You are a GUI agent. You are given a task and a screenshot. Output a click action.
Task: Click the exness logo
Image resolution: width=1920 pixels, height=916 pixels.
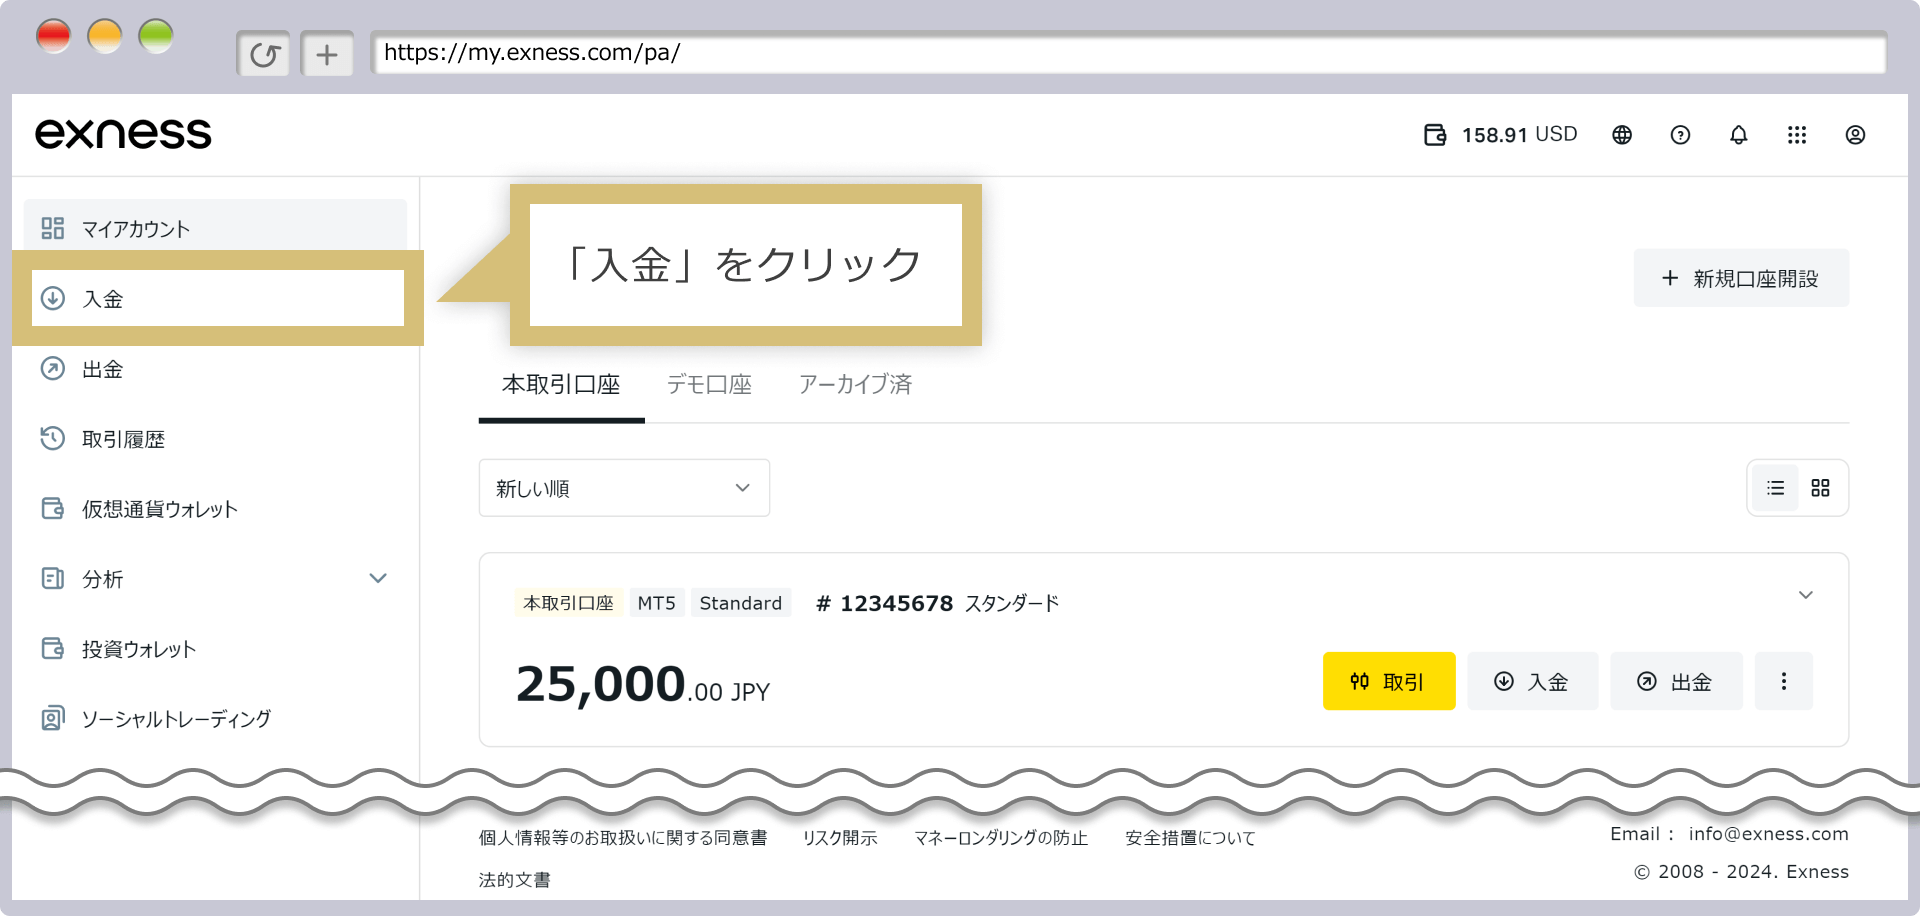click(x=123, y=134)
